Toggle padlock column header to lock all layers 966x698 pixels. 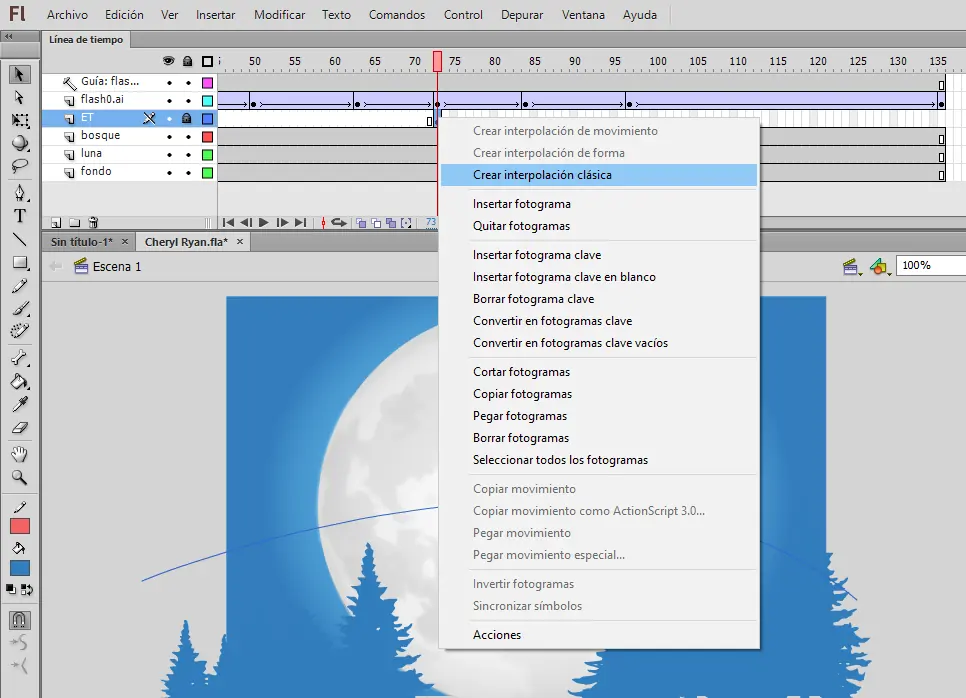187,61
